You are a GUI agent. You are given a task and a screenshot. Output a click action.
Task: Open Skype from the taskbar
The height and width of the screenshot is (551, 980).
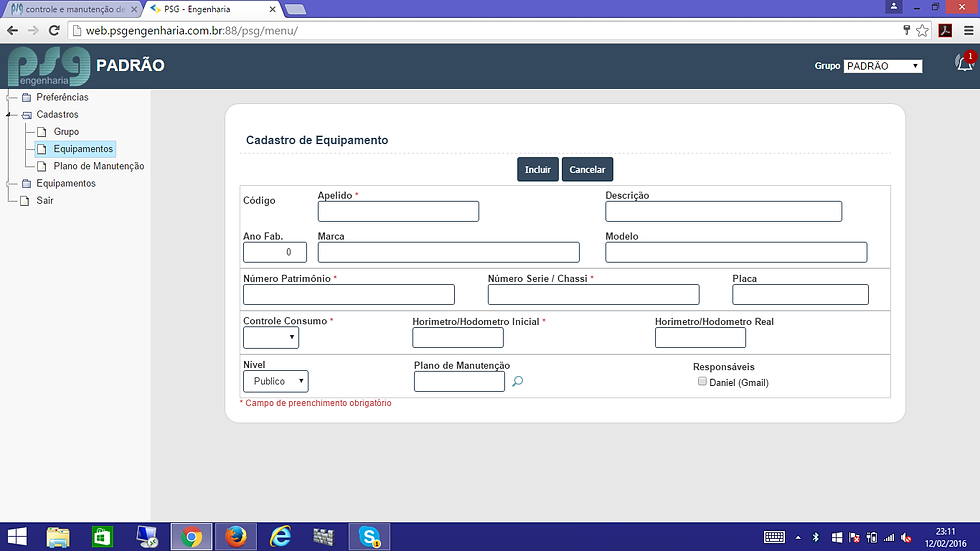coord(369,537)
